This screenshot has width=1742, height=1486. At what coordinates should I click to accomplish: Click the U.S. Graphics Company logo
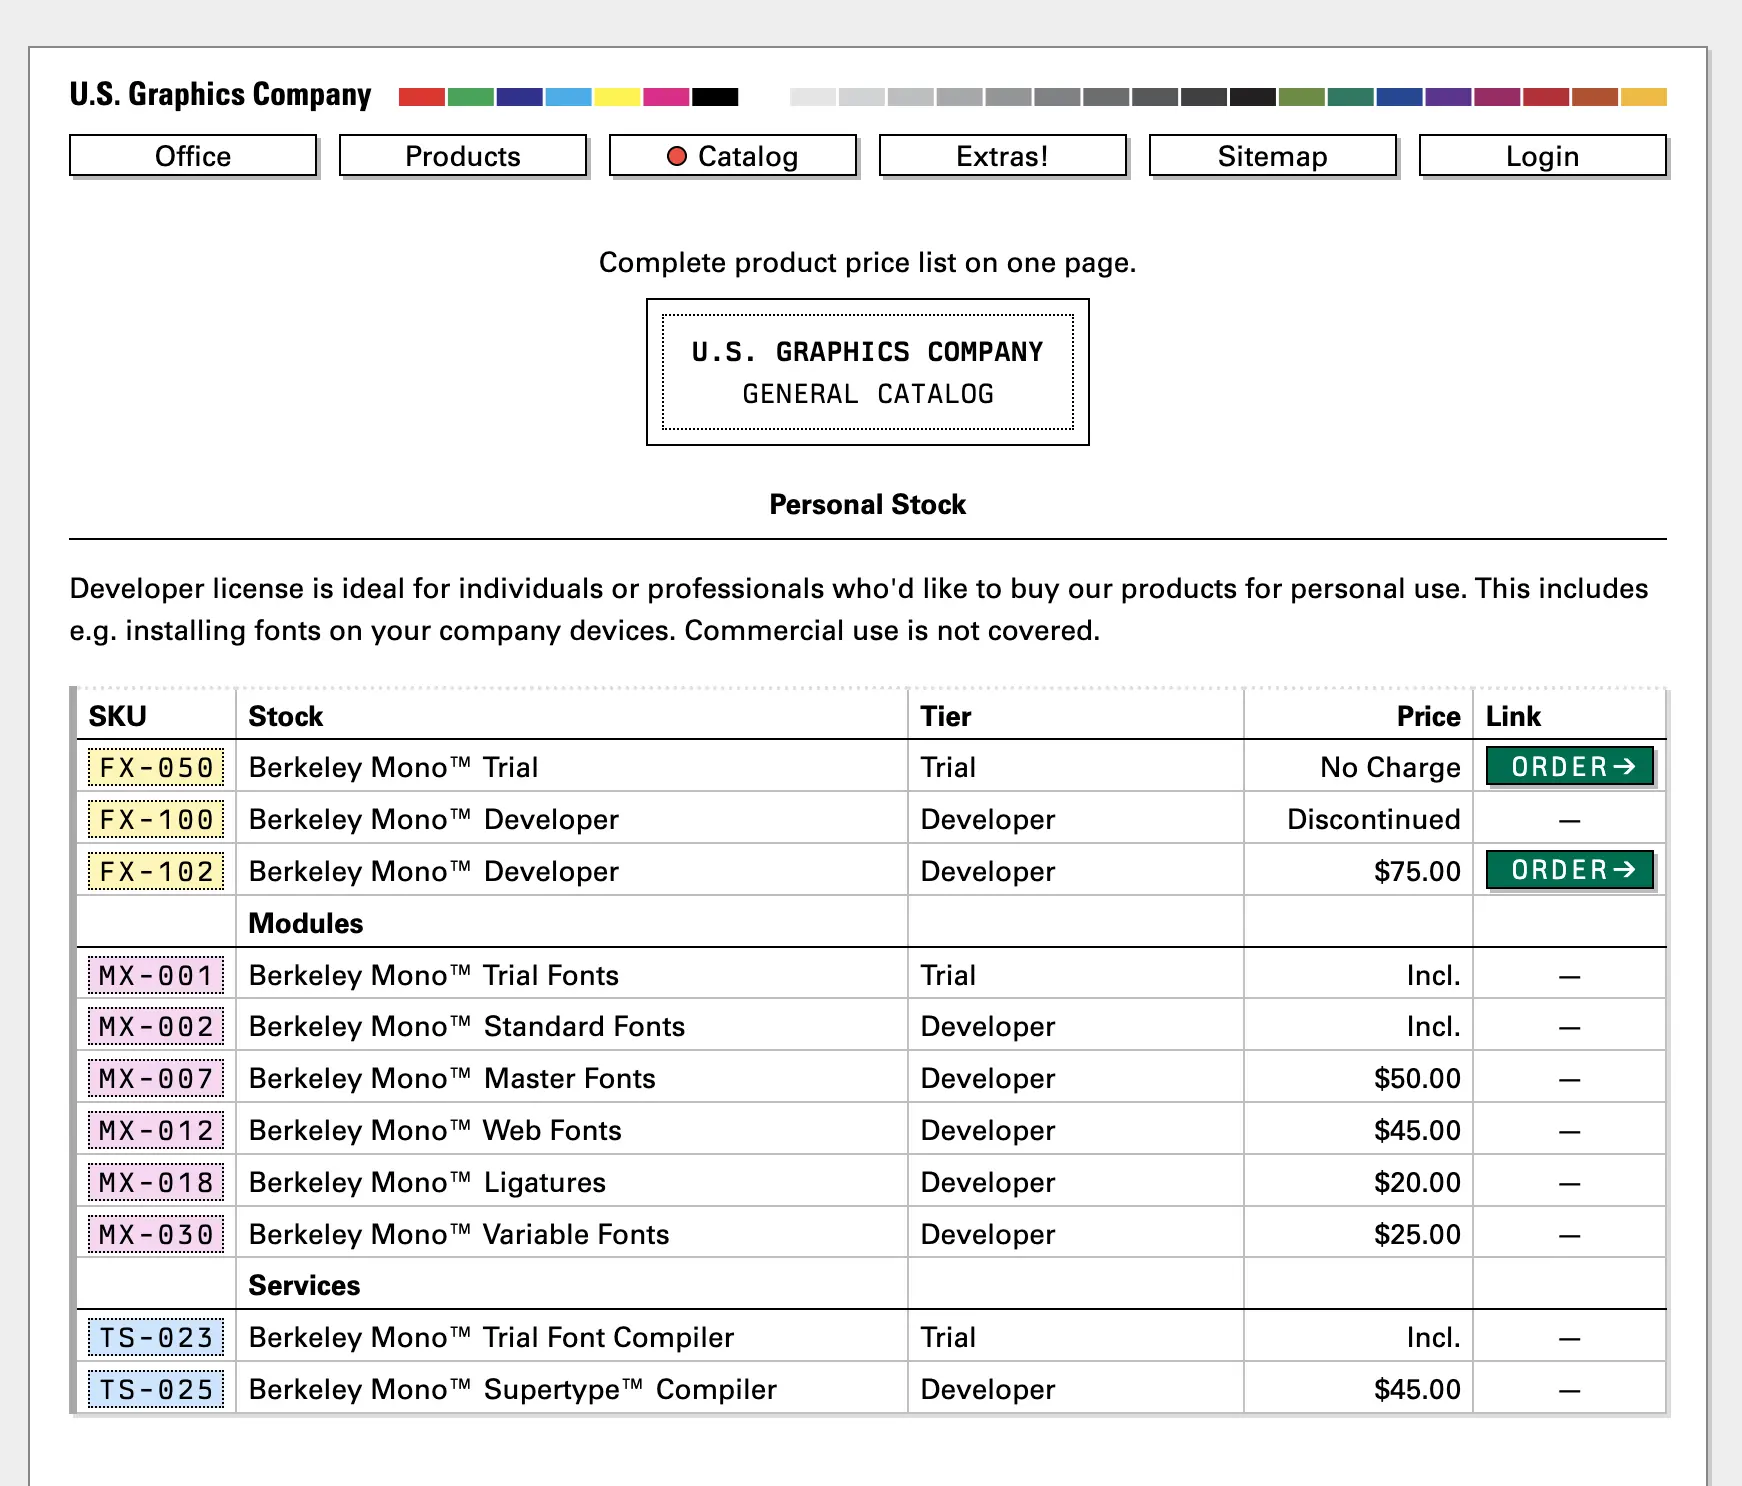220,94
